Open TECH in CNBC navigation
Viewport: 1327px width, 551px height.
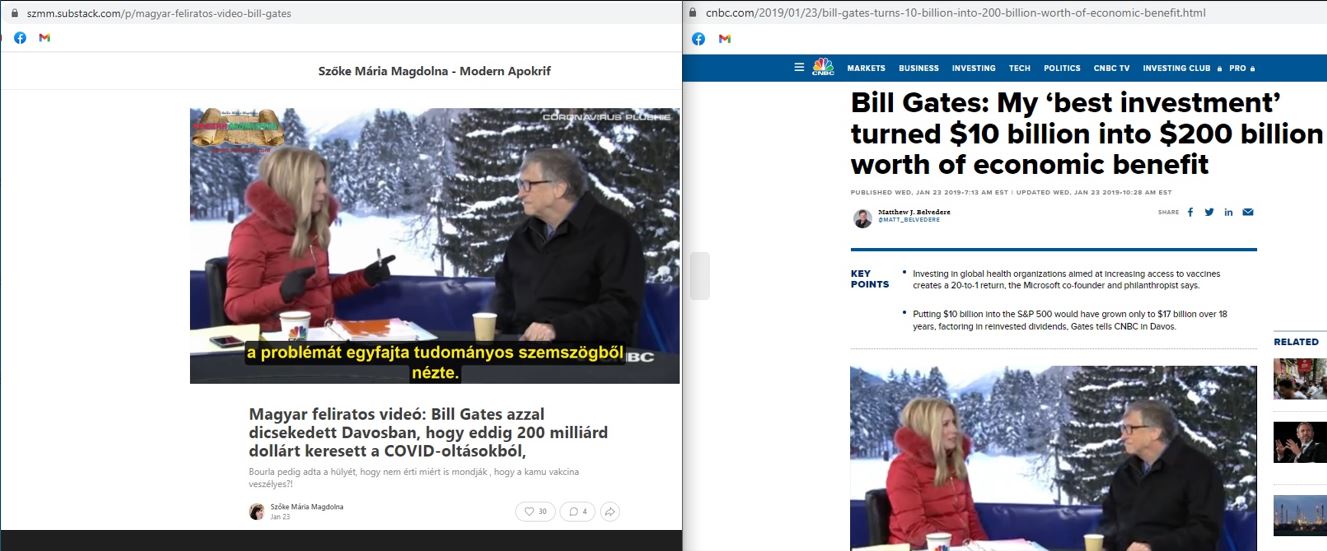[x=1019, y=68]
